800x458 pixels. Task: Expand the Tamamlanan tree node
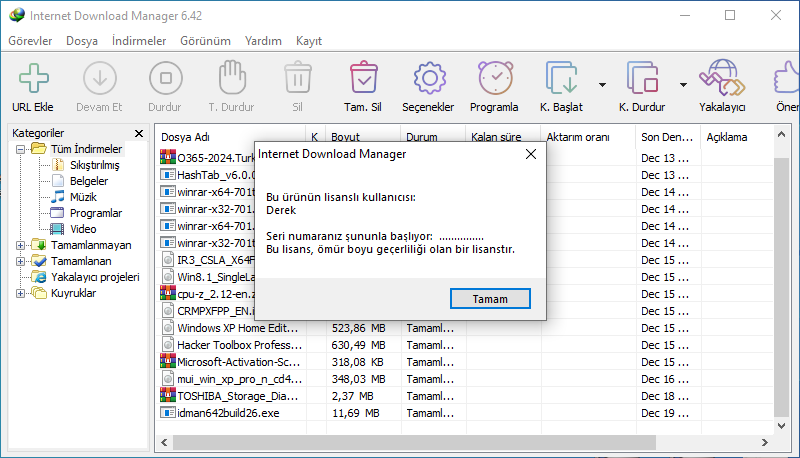[20, 261]
